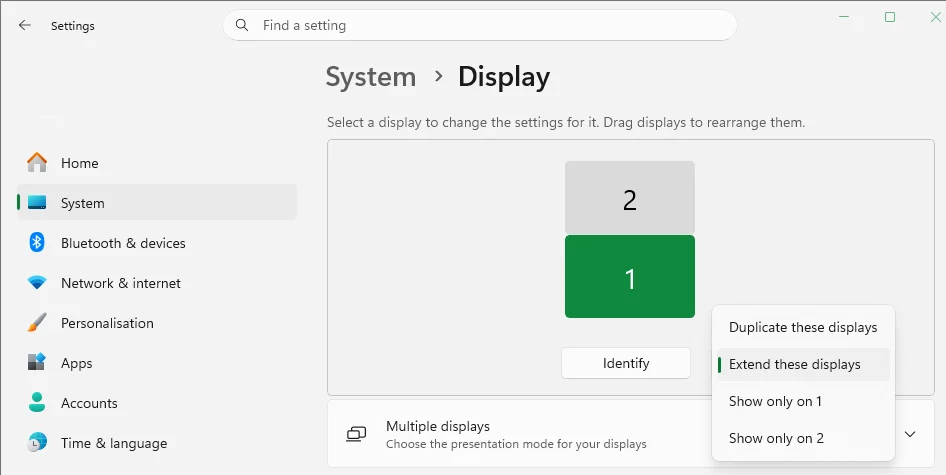Click the back arrow in Settings

(24, 25)
